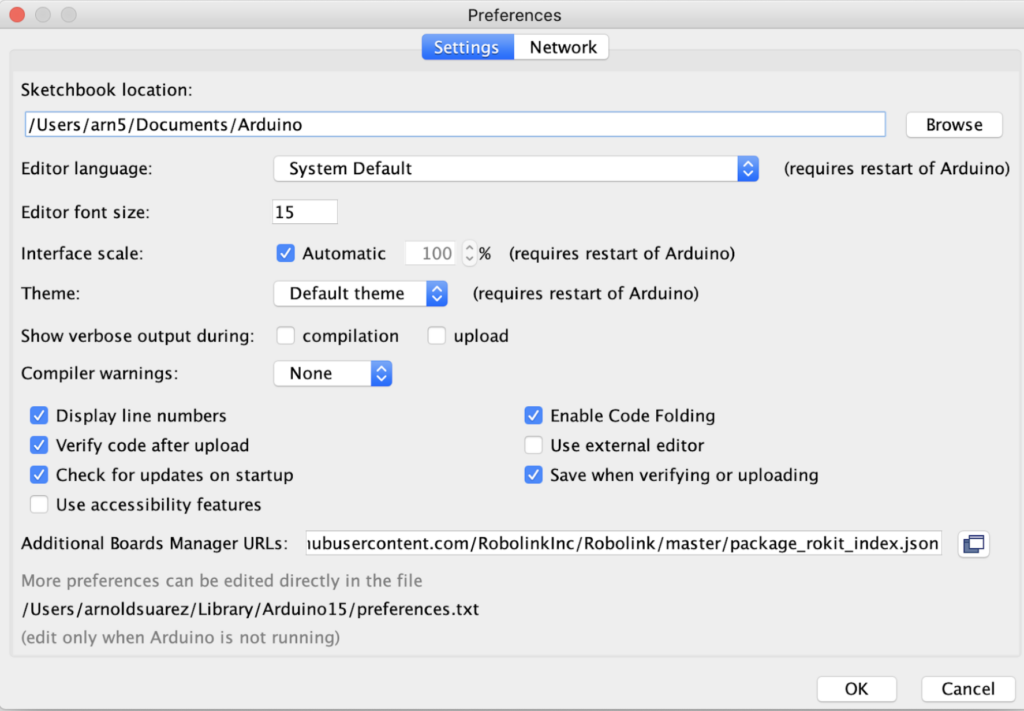Click the red close window button
The width and height of the screenshot is (1024, 711).
coord(18,15)
